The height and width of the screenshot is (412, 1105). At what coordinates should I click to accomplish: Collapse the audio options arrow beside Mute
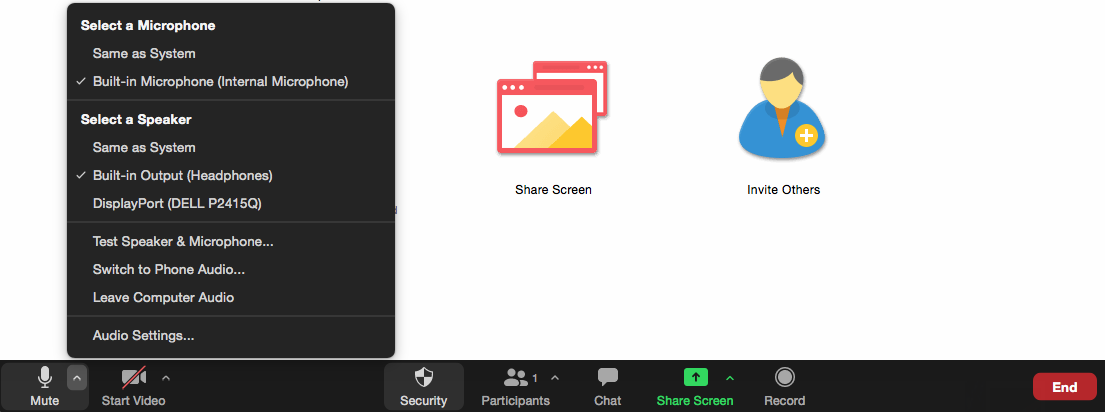point(77,378)
